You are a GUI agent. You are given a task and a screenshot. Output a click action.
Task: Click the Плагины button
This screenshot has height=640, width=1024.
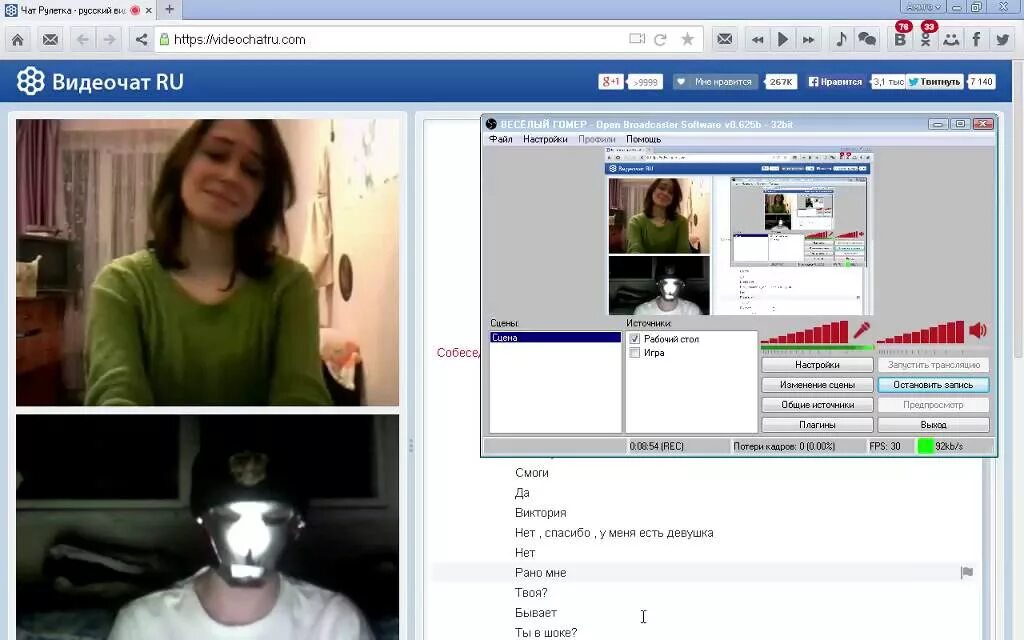coord(817,425)
